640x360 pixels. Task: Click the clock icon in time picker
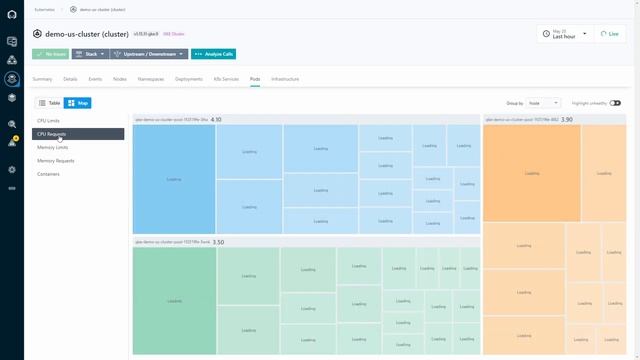(x=546, y=34)
